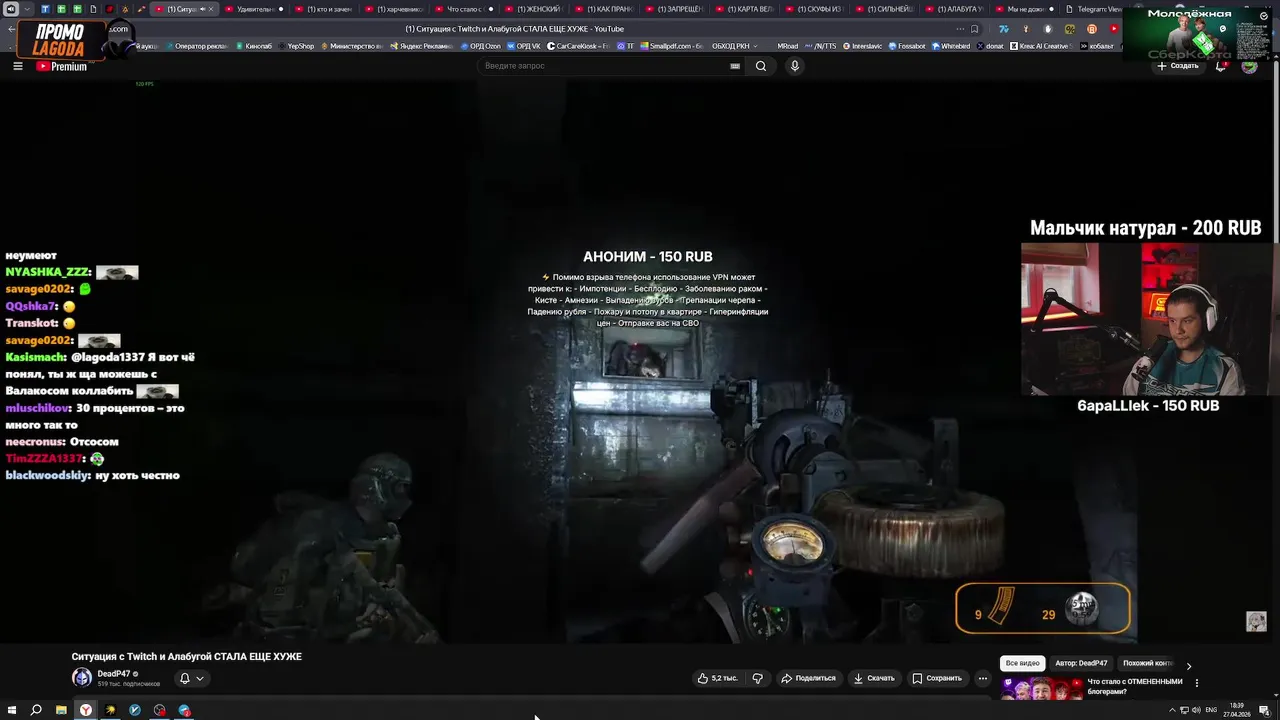Open YouTube notifications bell at top right

(x=1221, y=66)
